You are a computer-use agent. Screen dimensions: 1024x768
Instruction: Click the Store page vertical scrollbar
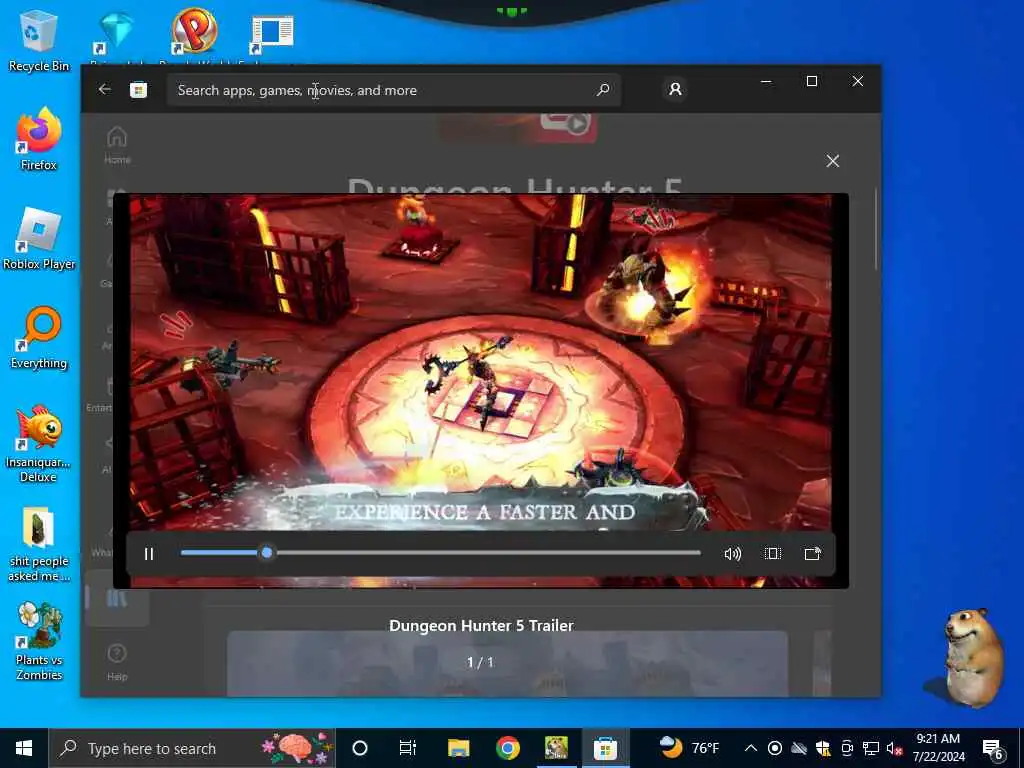pyautogui.click(x=876, y=229)
